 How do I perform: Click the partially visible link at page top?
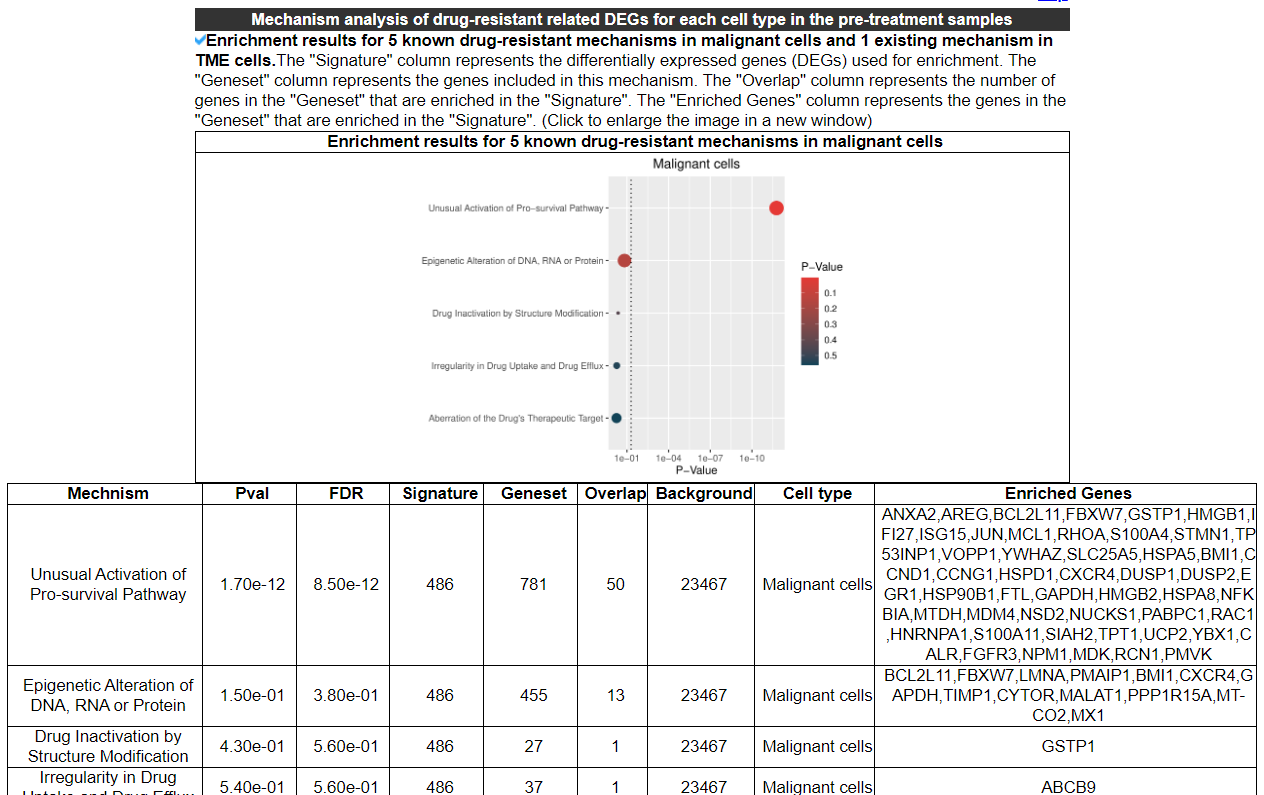pos(1052,2)
